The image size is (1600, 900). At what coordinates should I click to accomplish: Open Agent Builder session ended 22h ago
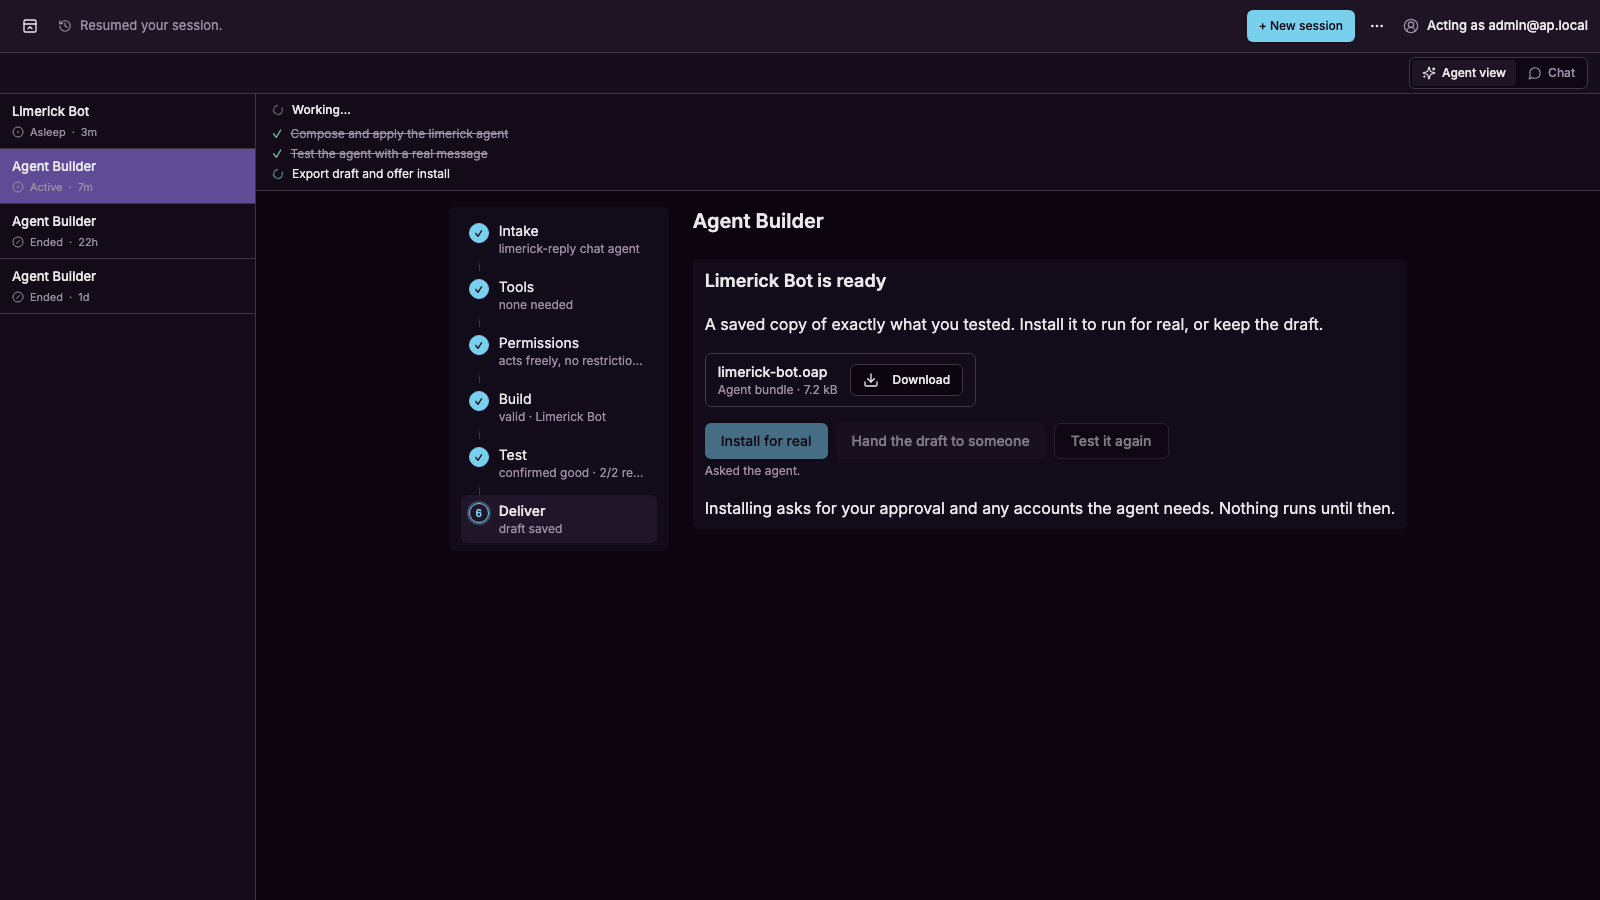pyautogui.click(x=127, y=231)
